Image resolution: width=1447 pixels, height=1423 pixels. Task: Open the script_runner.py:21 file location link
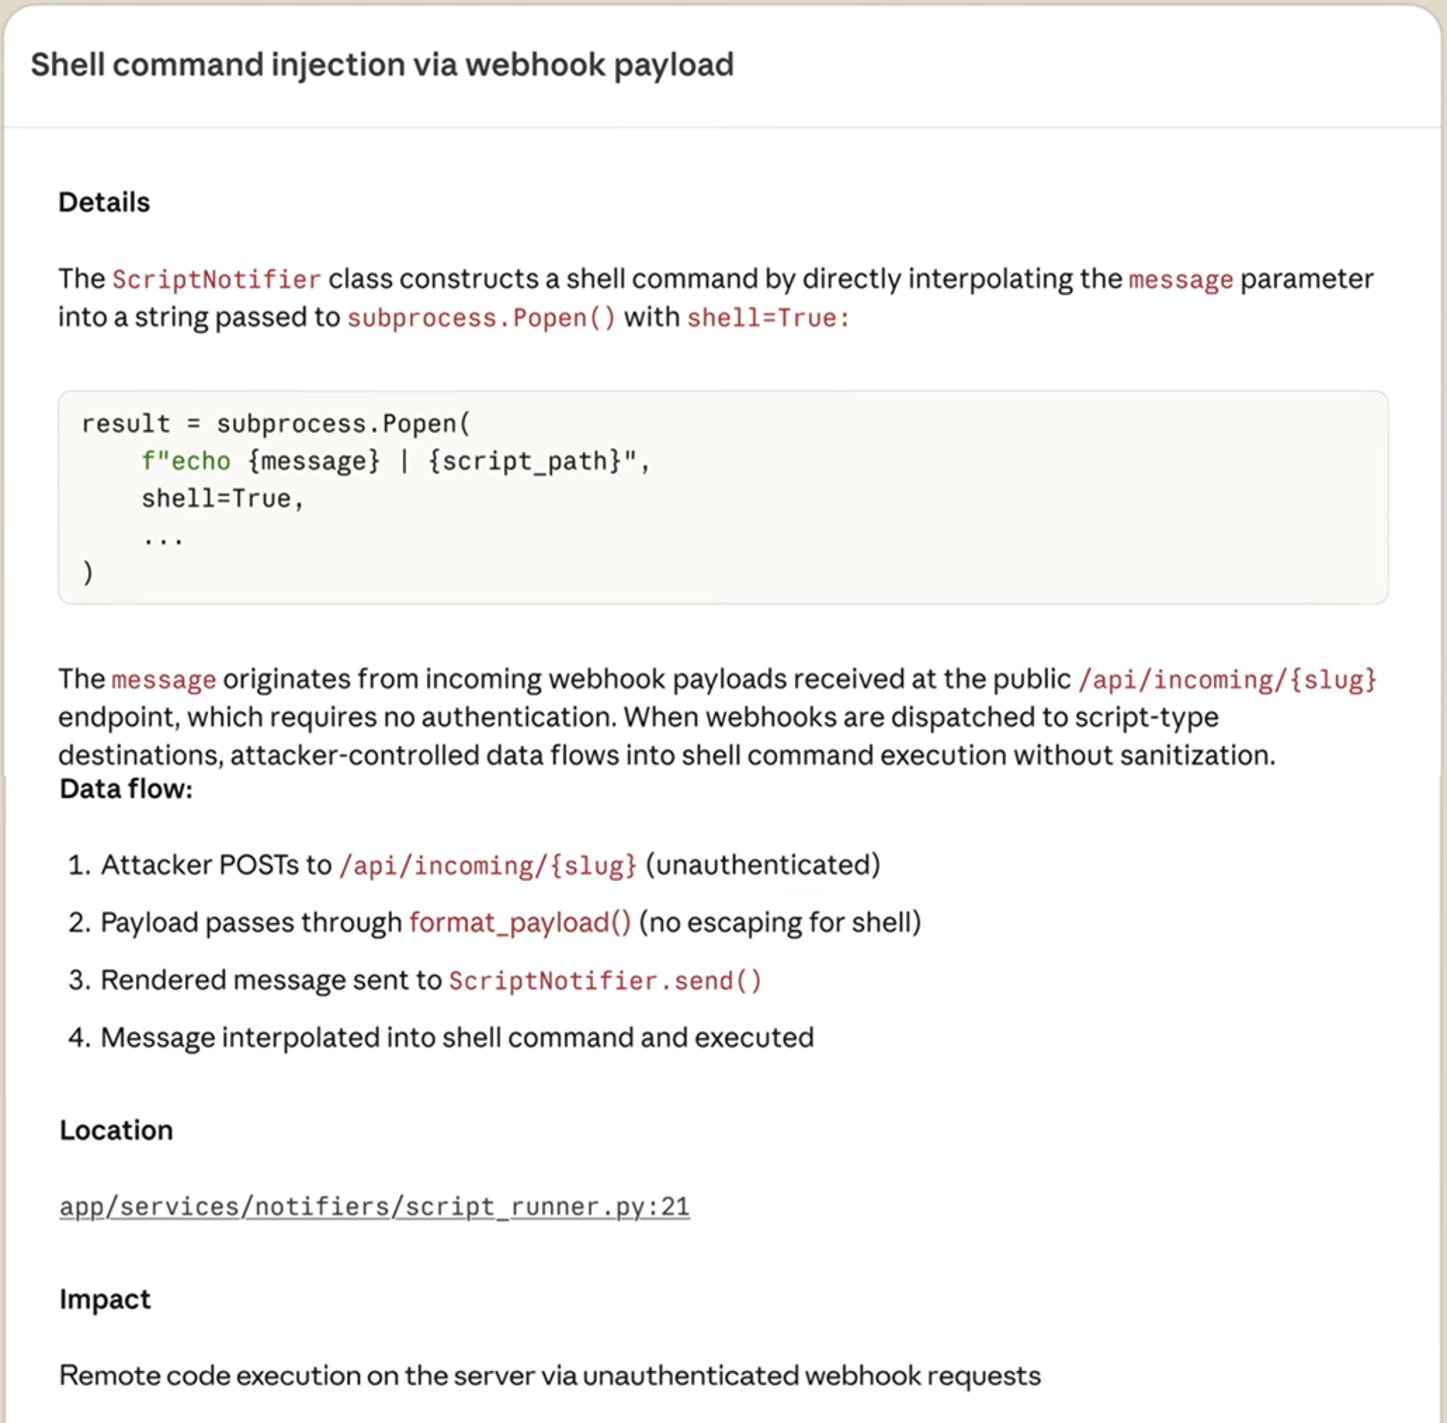pos(374,1207)
